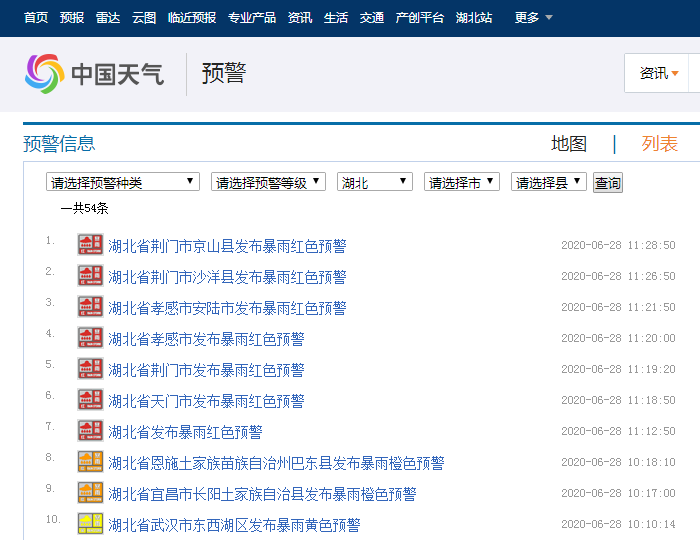Image resolution: width=700 pixels, height=540 pixels.
Task: Open 雷达 in the top navigation bar
Action: point(108,18)
